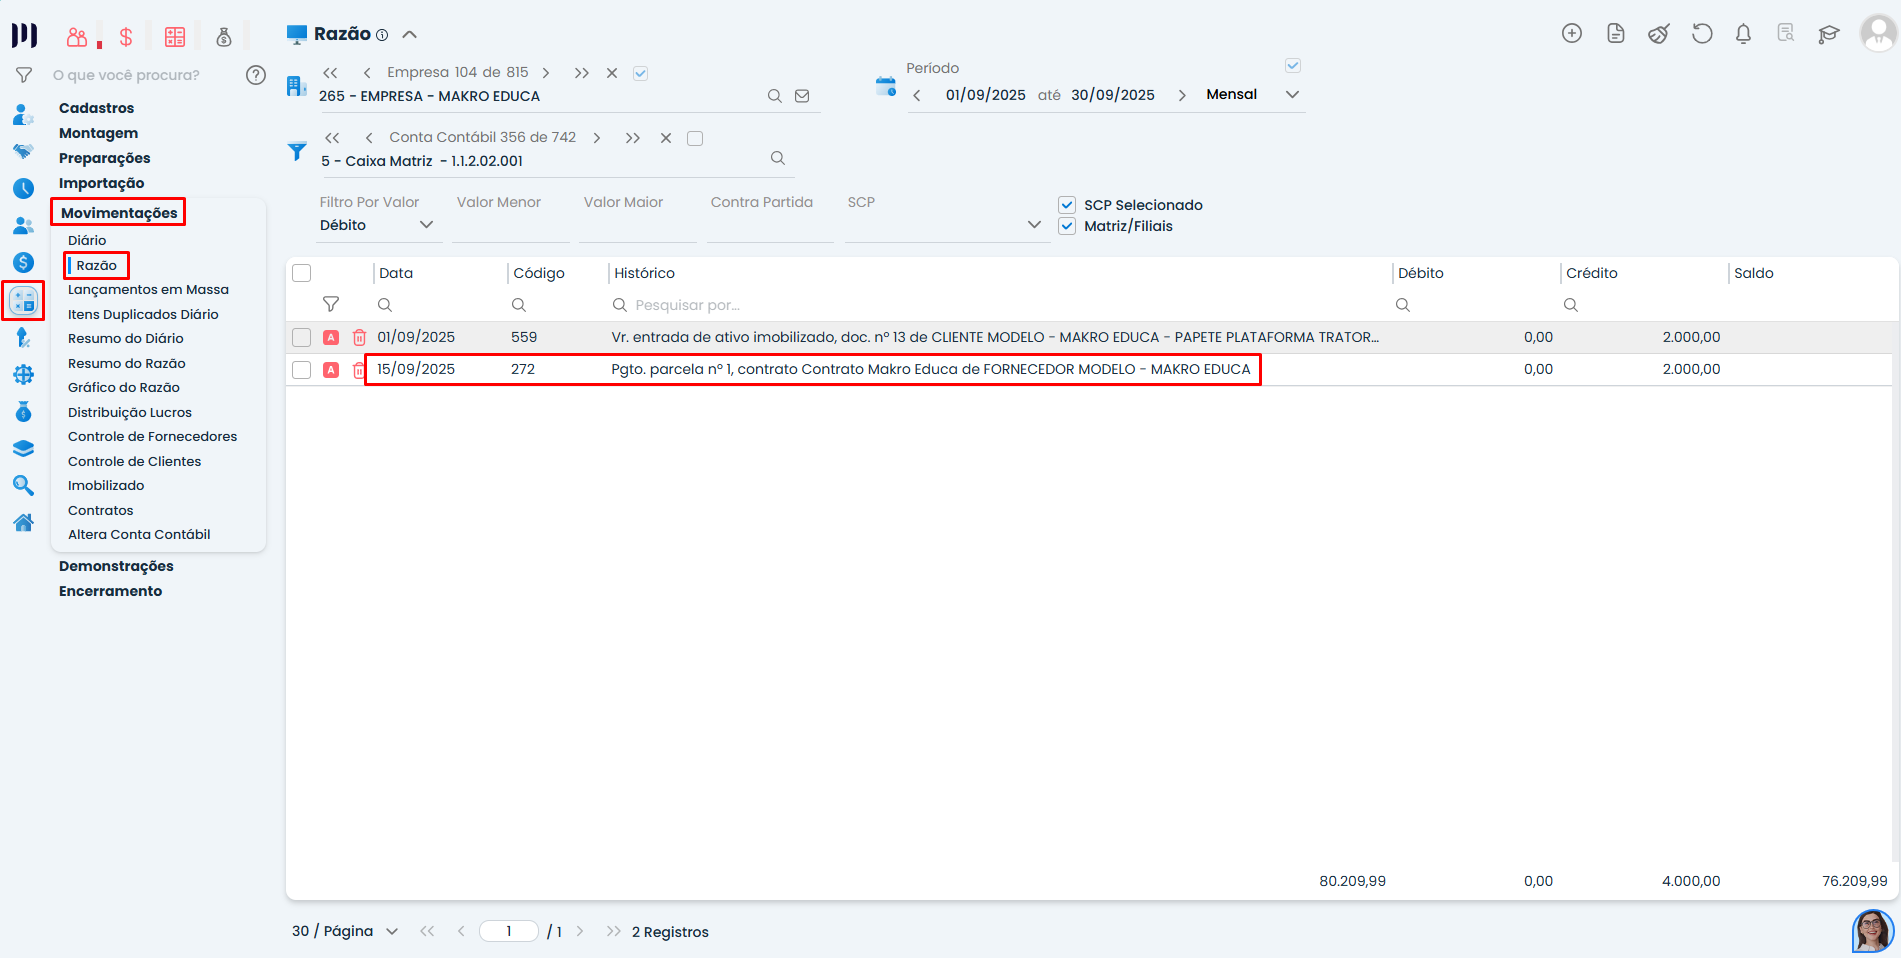Open the highlighted accounting module icon in sidebar
This screenshot has height=958, width=1901.
click(23, 300)
